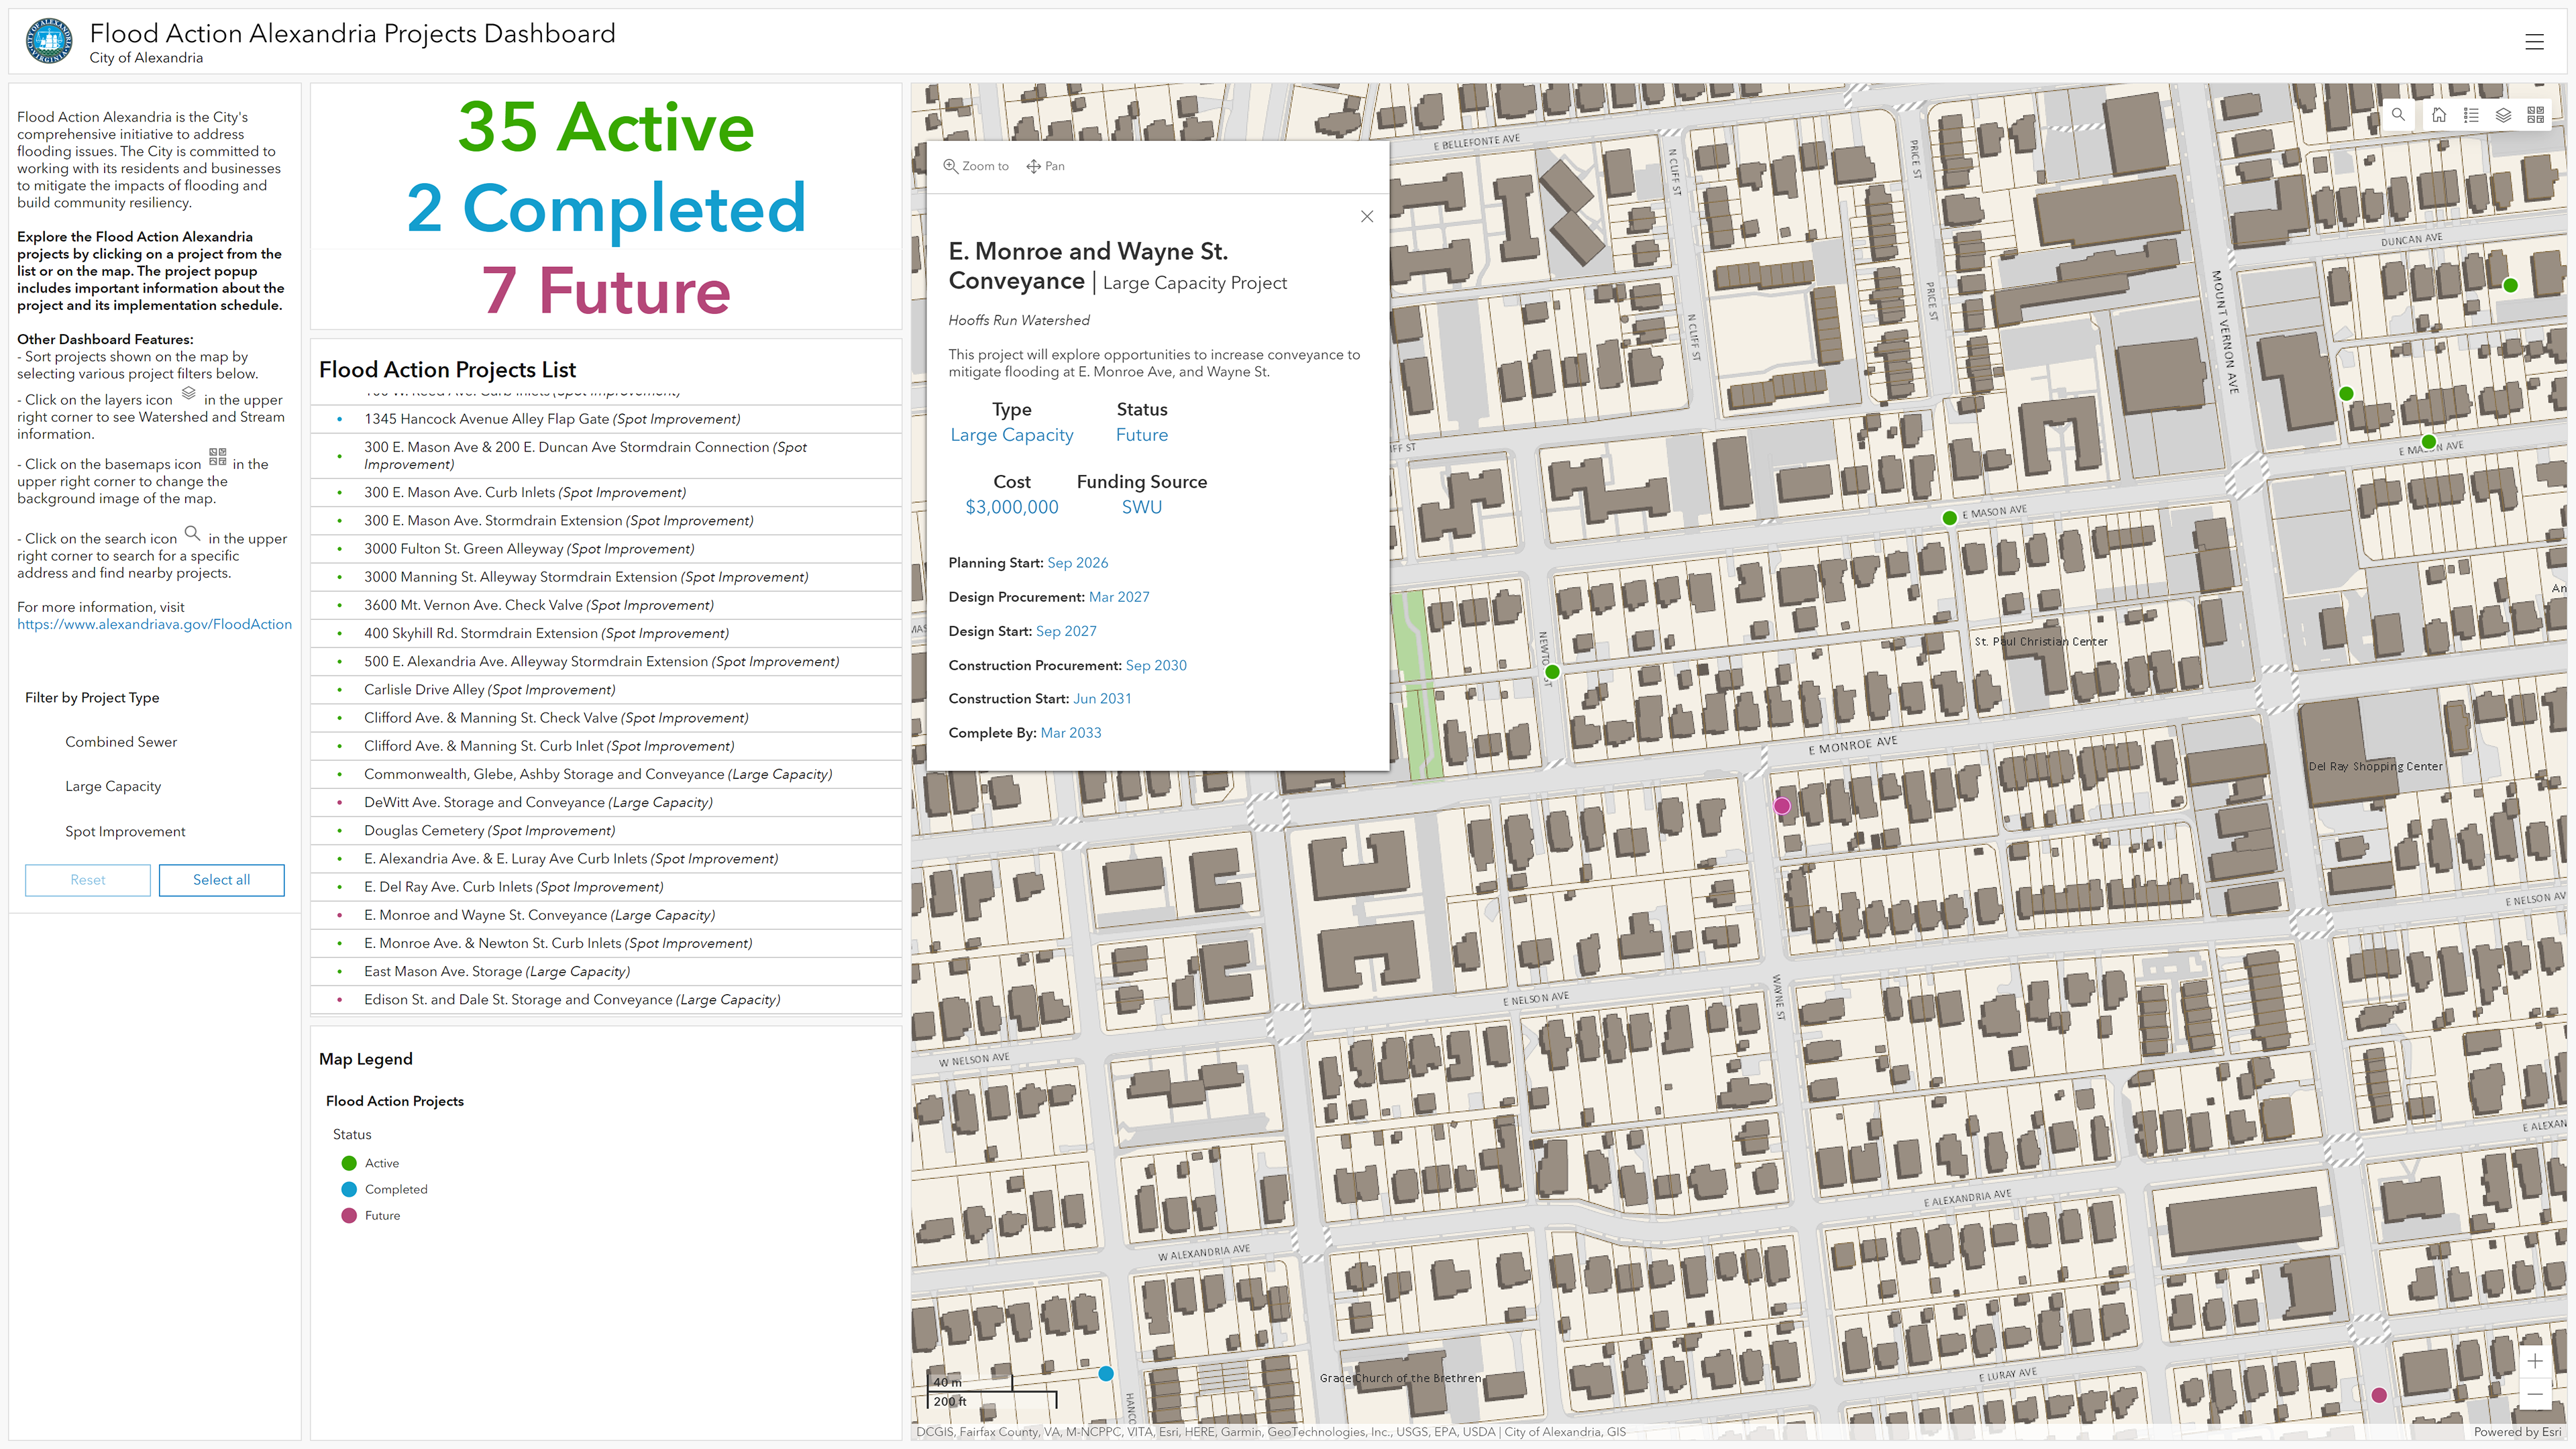Viewport: 2576px width, 1449px height.
Task: Click Pan in the popup toolbar
Action: (x=1045, y=166)
